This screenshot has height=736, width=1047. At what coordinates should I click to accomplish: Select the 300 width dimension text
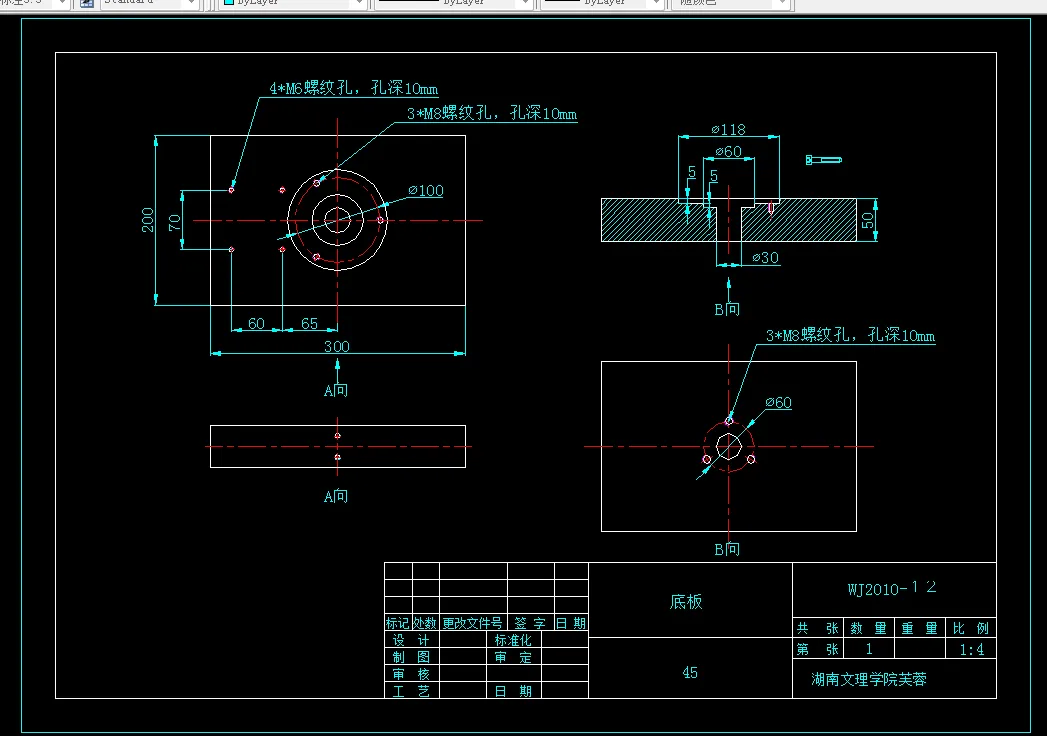[x=337, y=346]
